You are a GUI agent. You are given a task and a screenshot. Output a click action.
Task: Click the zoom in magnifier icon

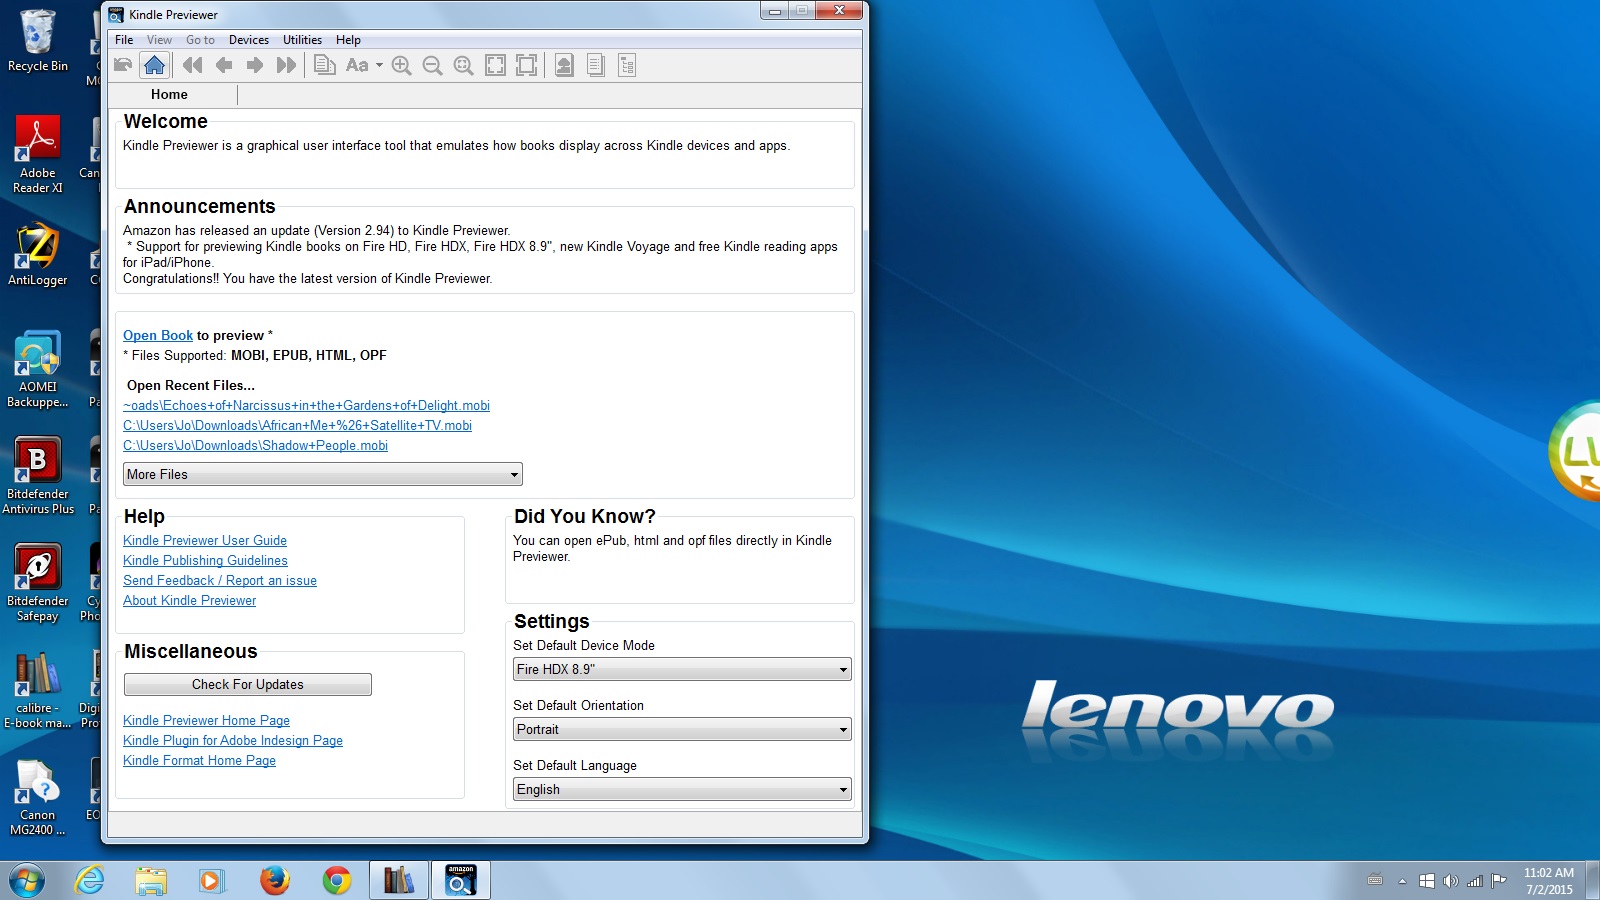click(401, 66)
